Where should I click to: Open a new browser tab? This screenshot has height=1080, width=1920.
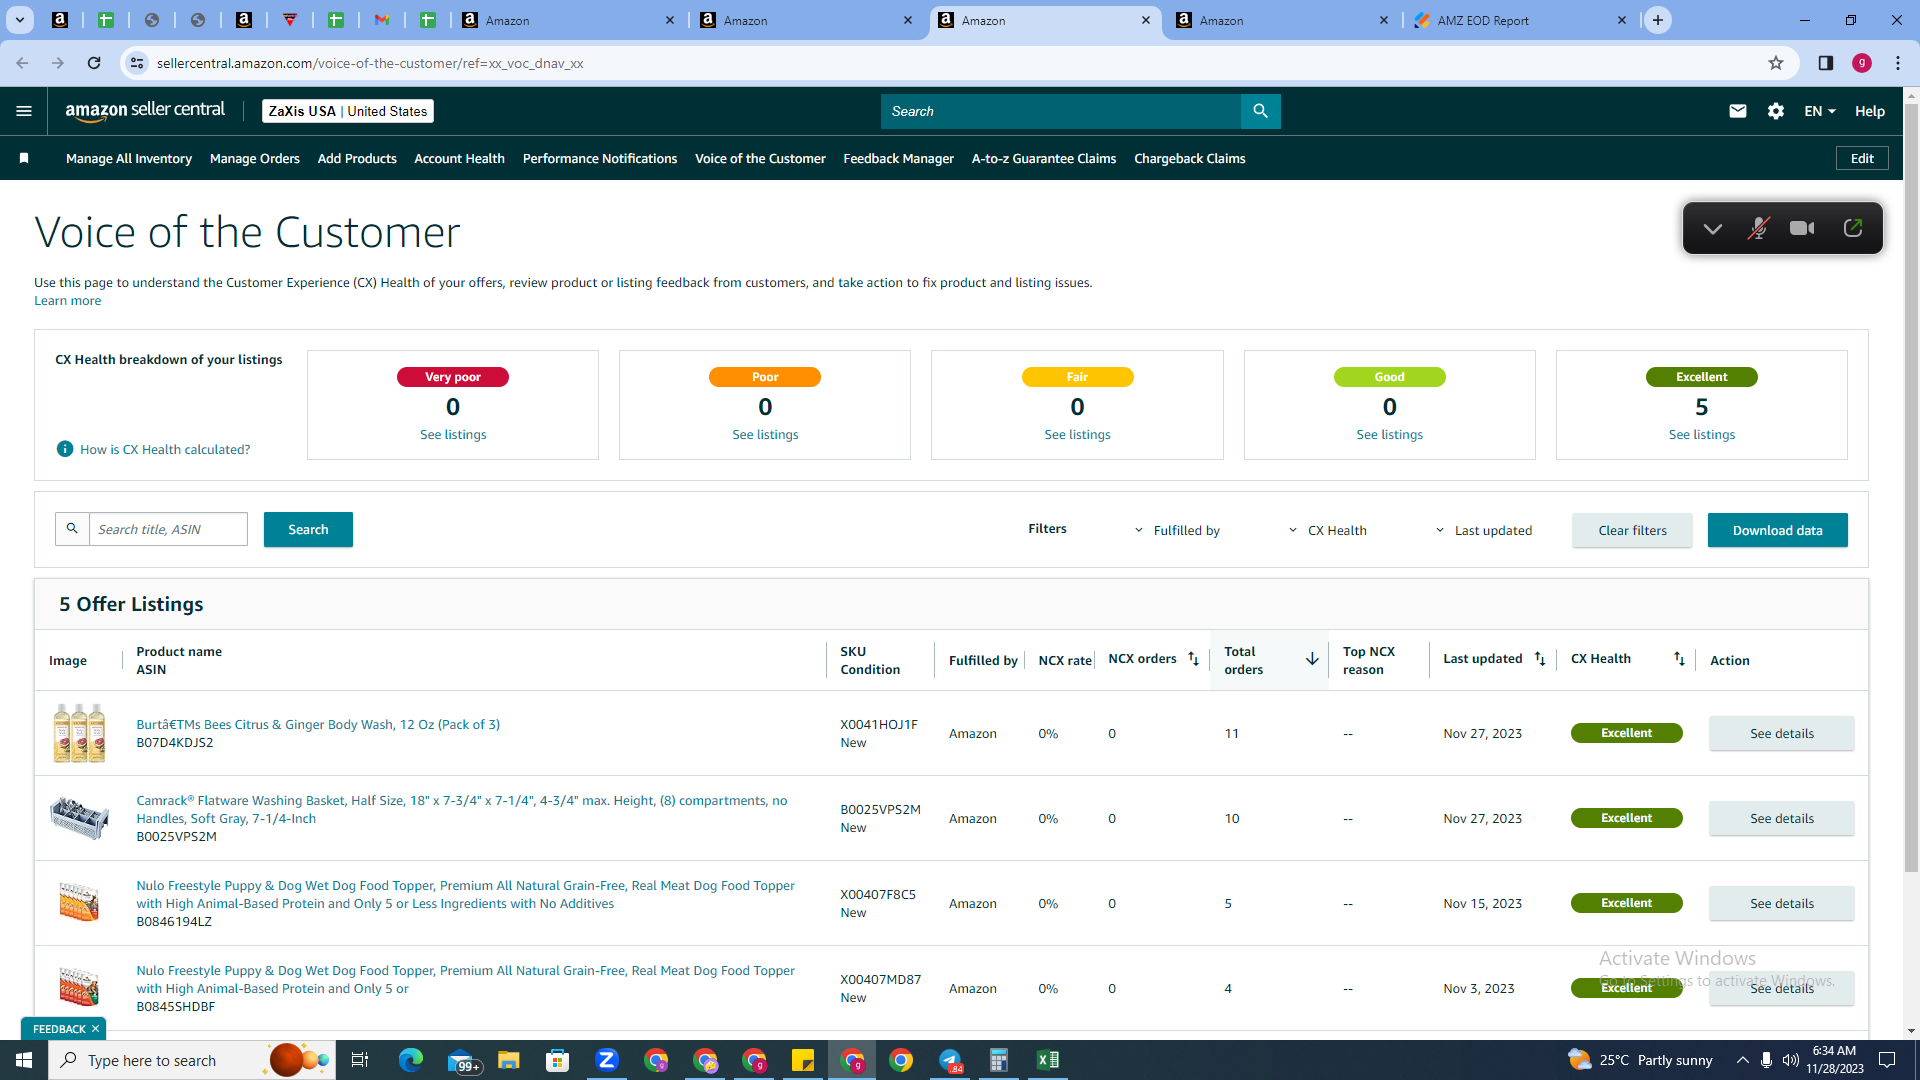1658,20
